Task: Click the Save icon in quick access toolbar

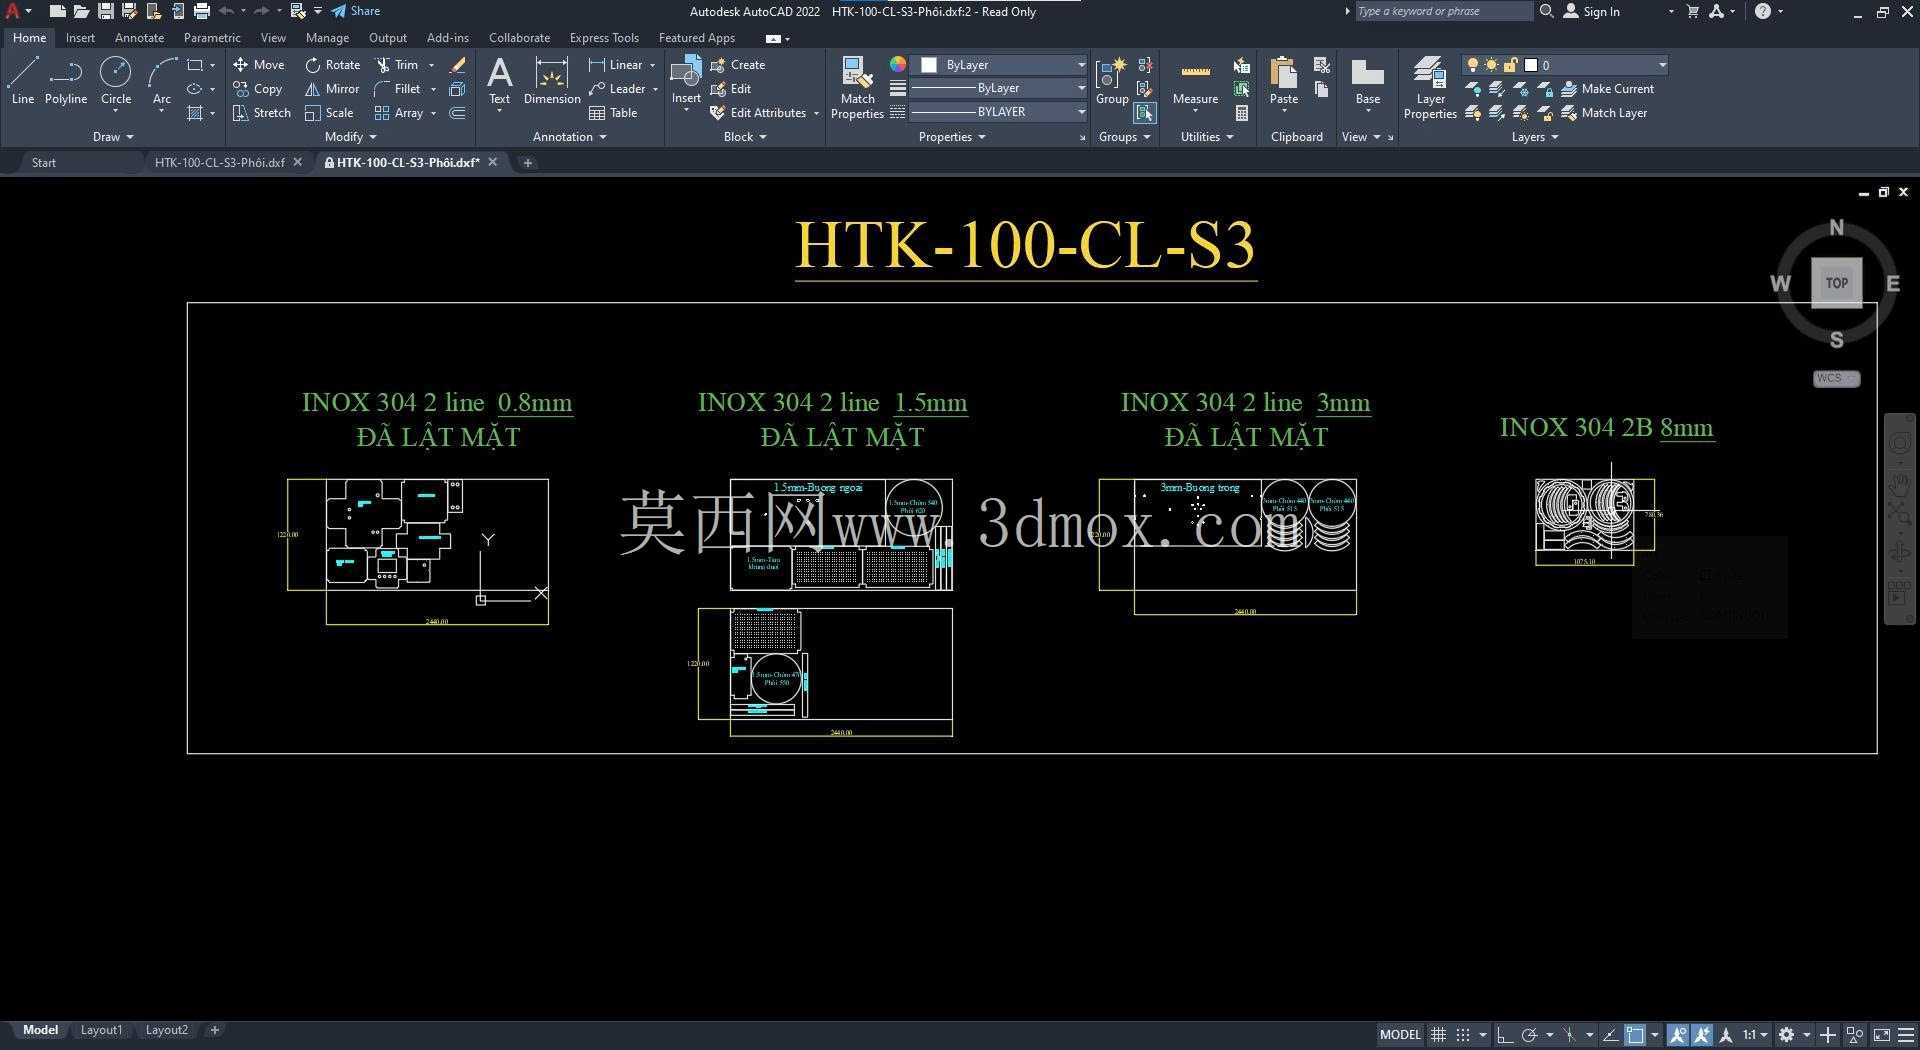Action: click(x=105, y=11)
